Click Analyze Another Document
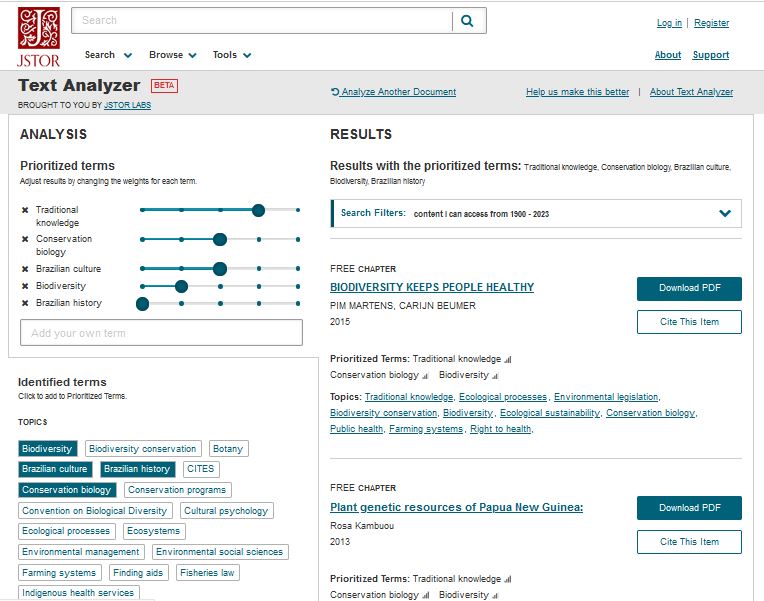This screenshot has height=601, width=764. [394, 92]
